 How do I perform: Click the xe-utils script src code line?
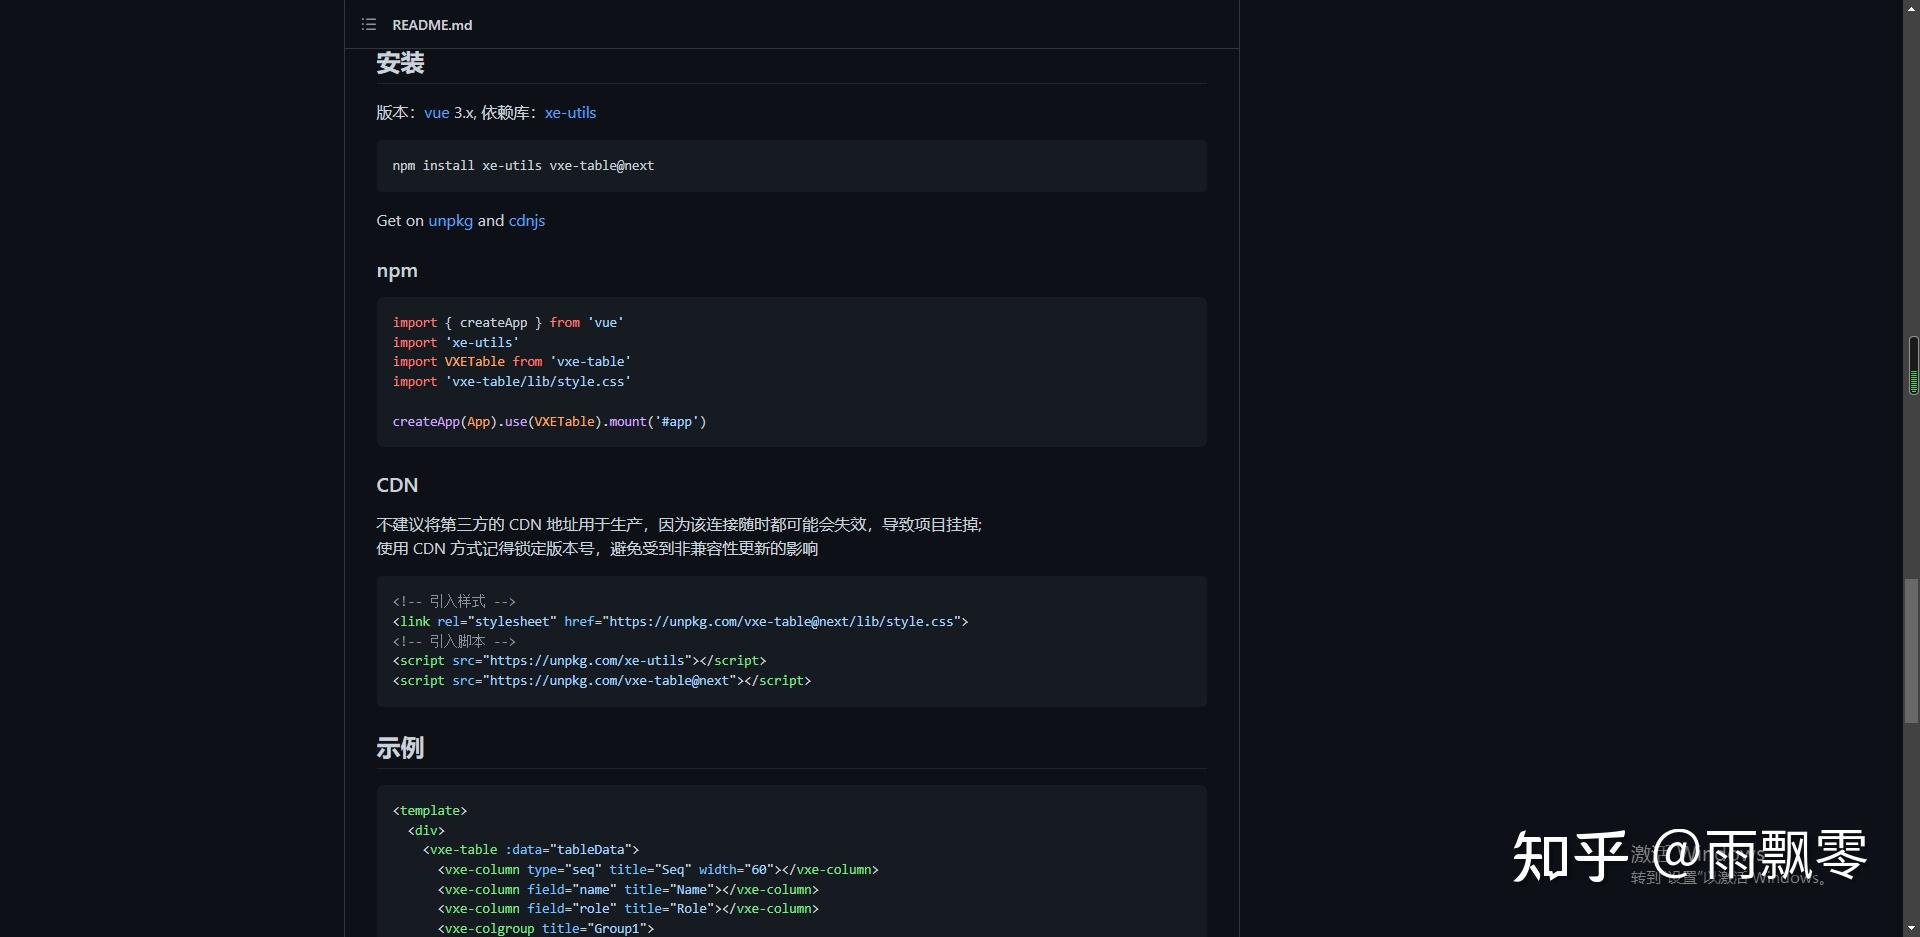[579, 661]
